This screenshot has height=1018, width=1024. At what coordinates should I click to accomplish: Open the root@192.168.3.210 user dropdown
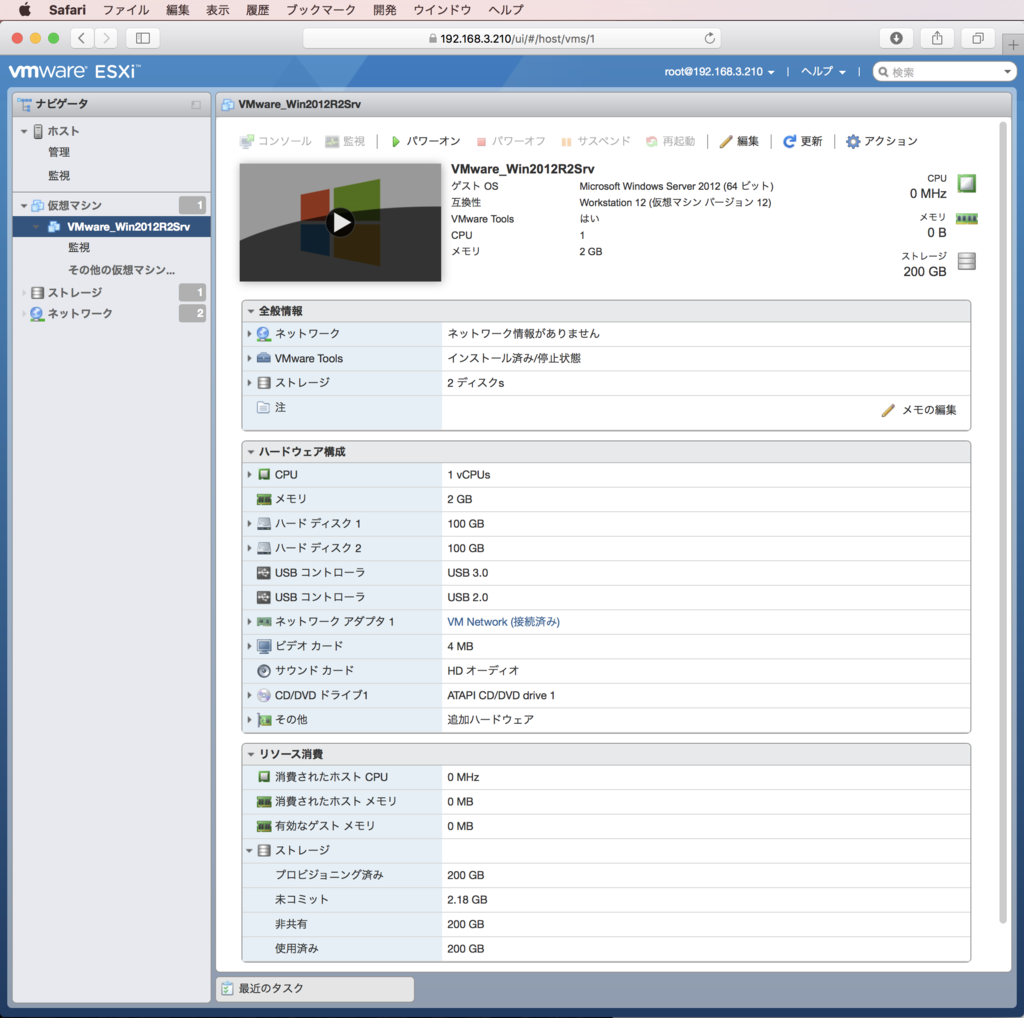[719, 72]
